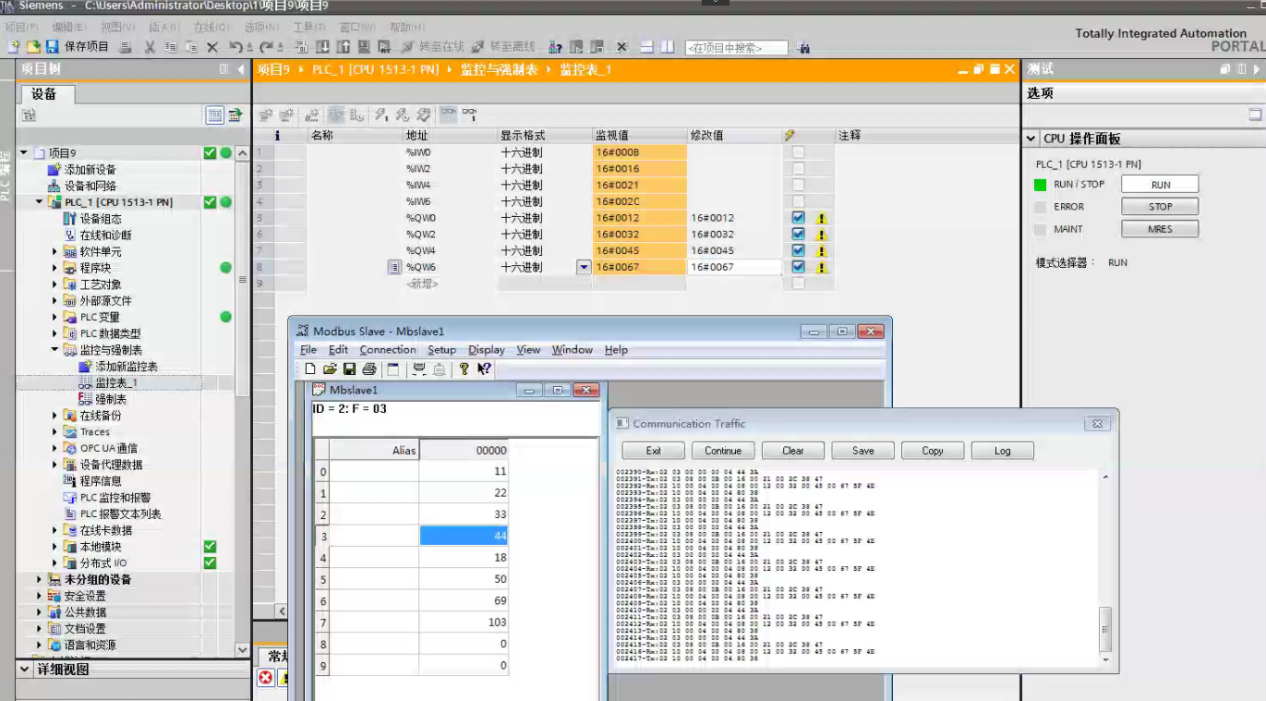The image size is (1266, 701).
Task: Toggle the modify checkbox for %IW6 row
Action: (798, 201)
